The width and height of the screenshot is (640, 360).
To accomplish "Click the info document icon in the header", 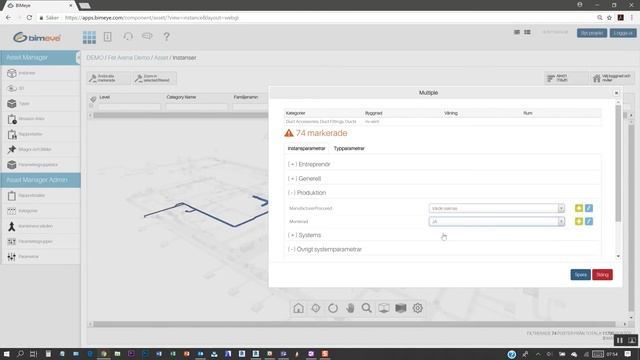I will pos(108,37).
